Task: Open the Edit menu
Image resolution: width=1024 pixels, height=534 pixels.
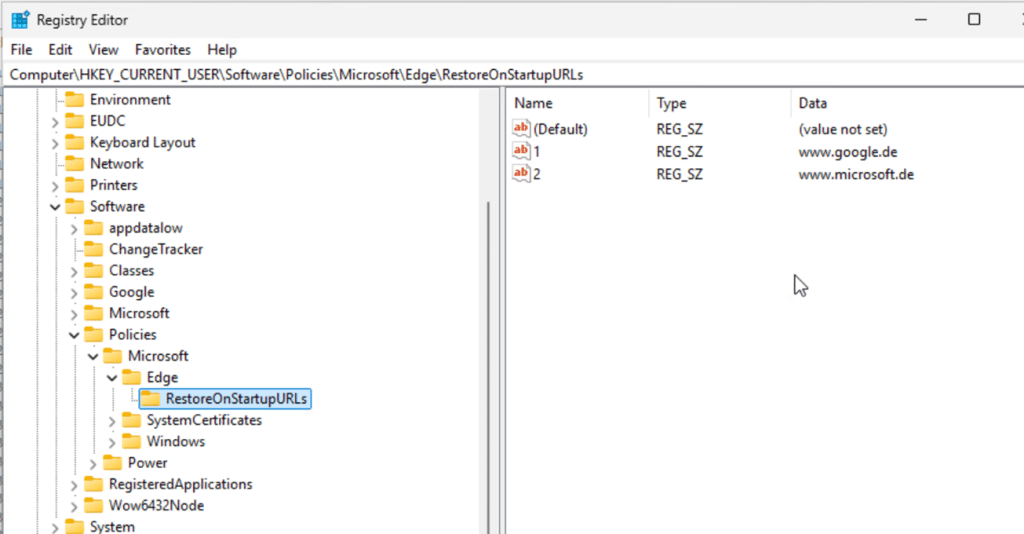Action: [x=60, y=49]
